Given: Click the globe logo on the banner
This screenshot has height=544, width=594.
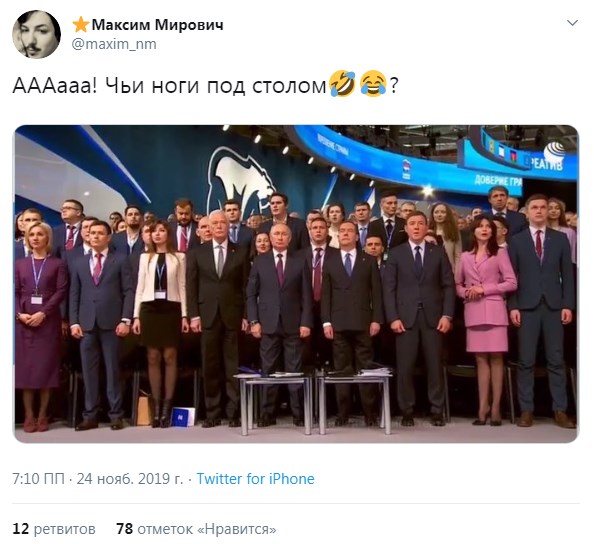Looking at the screenshot, I should 553,152.
